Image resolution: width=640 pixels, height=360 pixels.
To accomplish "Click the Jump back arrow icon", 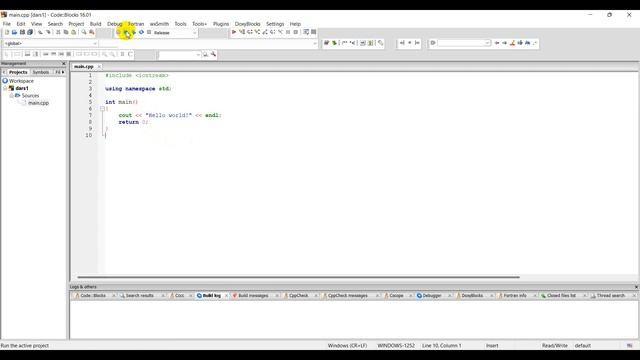I will [497, 43].
